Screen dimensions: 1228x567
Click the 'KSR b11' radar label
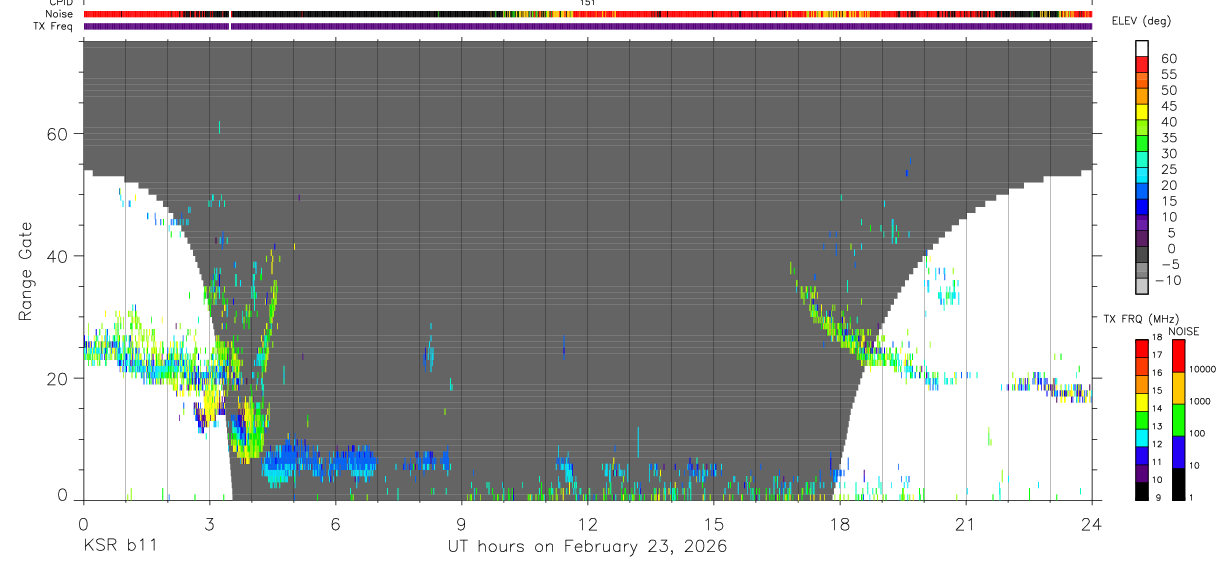(119, 546)
